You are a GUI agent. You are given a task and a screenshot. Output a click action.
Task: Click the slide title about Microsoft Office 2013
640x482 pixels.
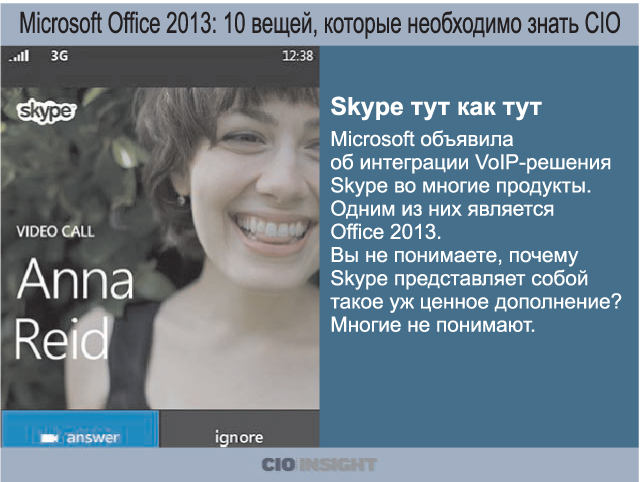point(320,23)
